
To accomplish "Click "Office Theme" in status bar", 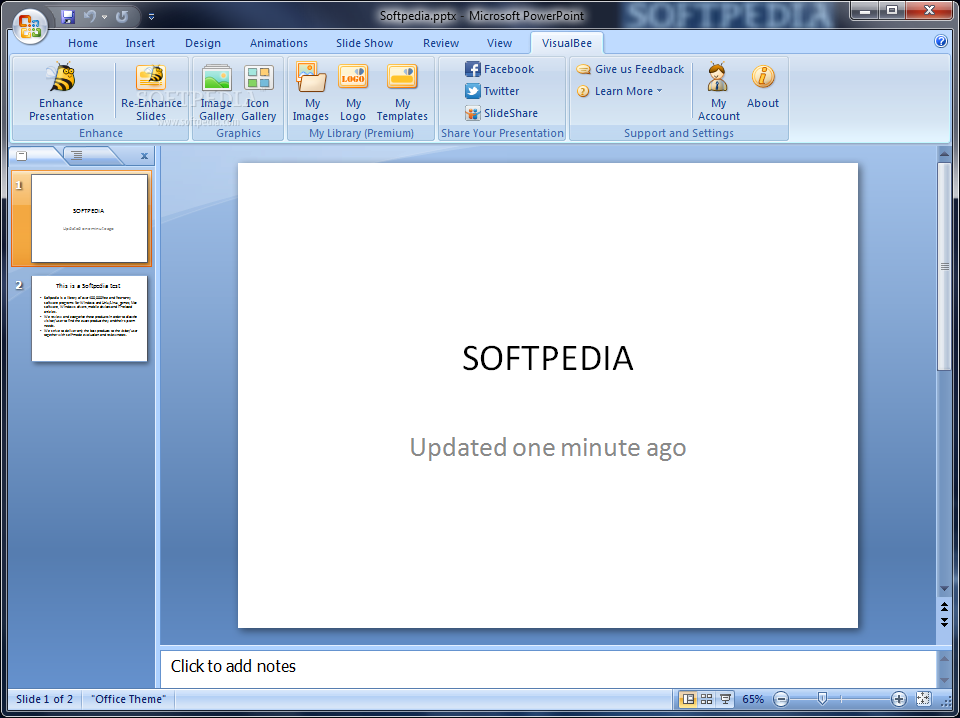I will (129, 699).
